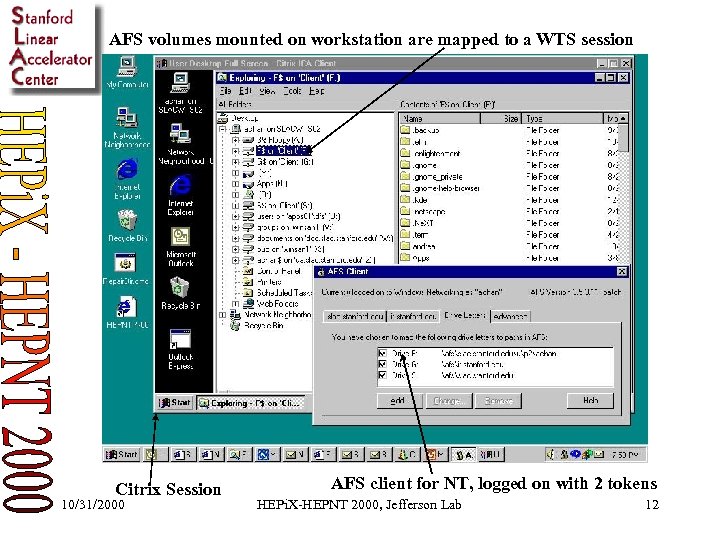720x540 pixels.
Task: Expand the 'documents on' network drive node
Action: click(x=236, y=238)
